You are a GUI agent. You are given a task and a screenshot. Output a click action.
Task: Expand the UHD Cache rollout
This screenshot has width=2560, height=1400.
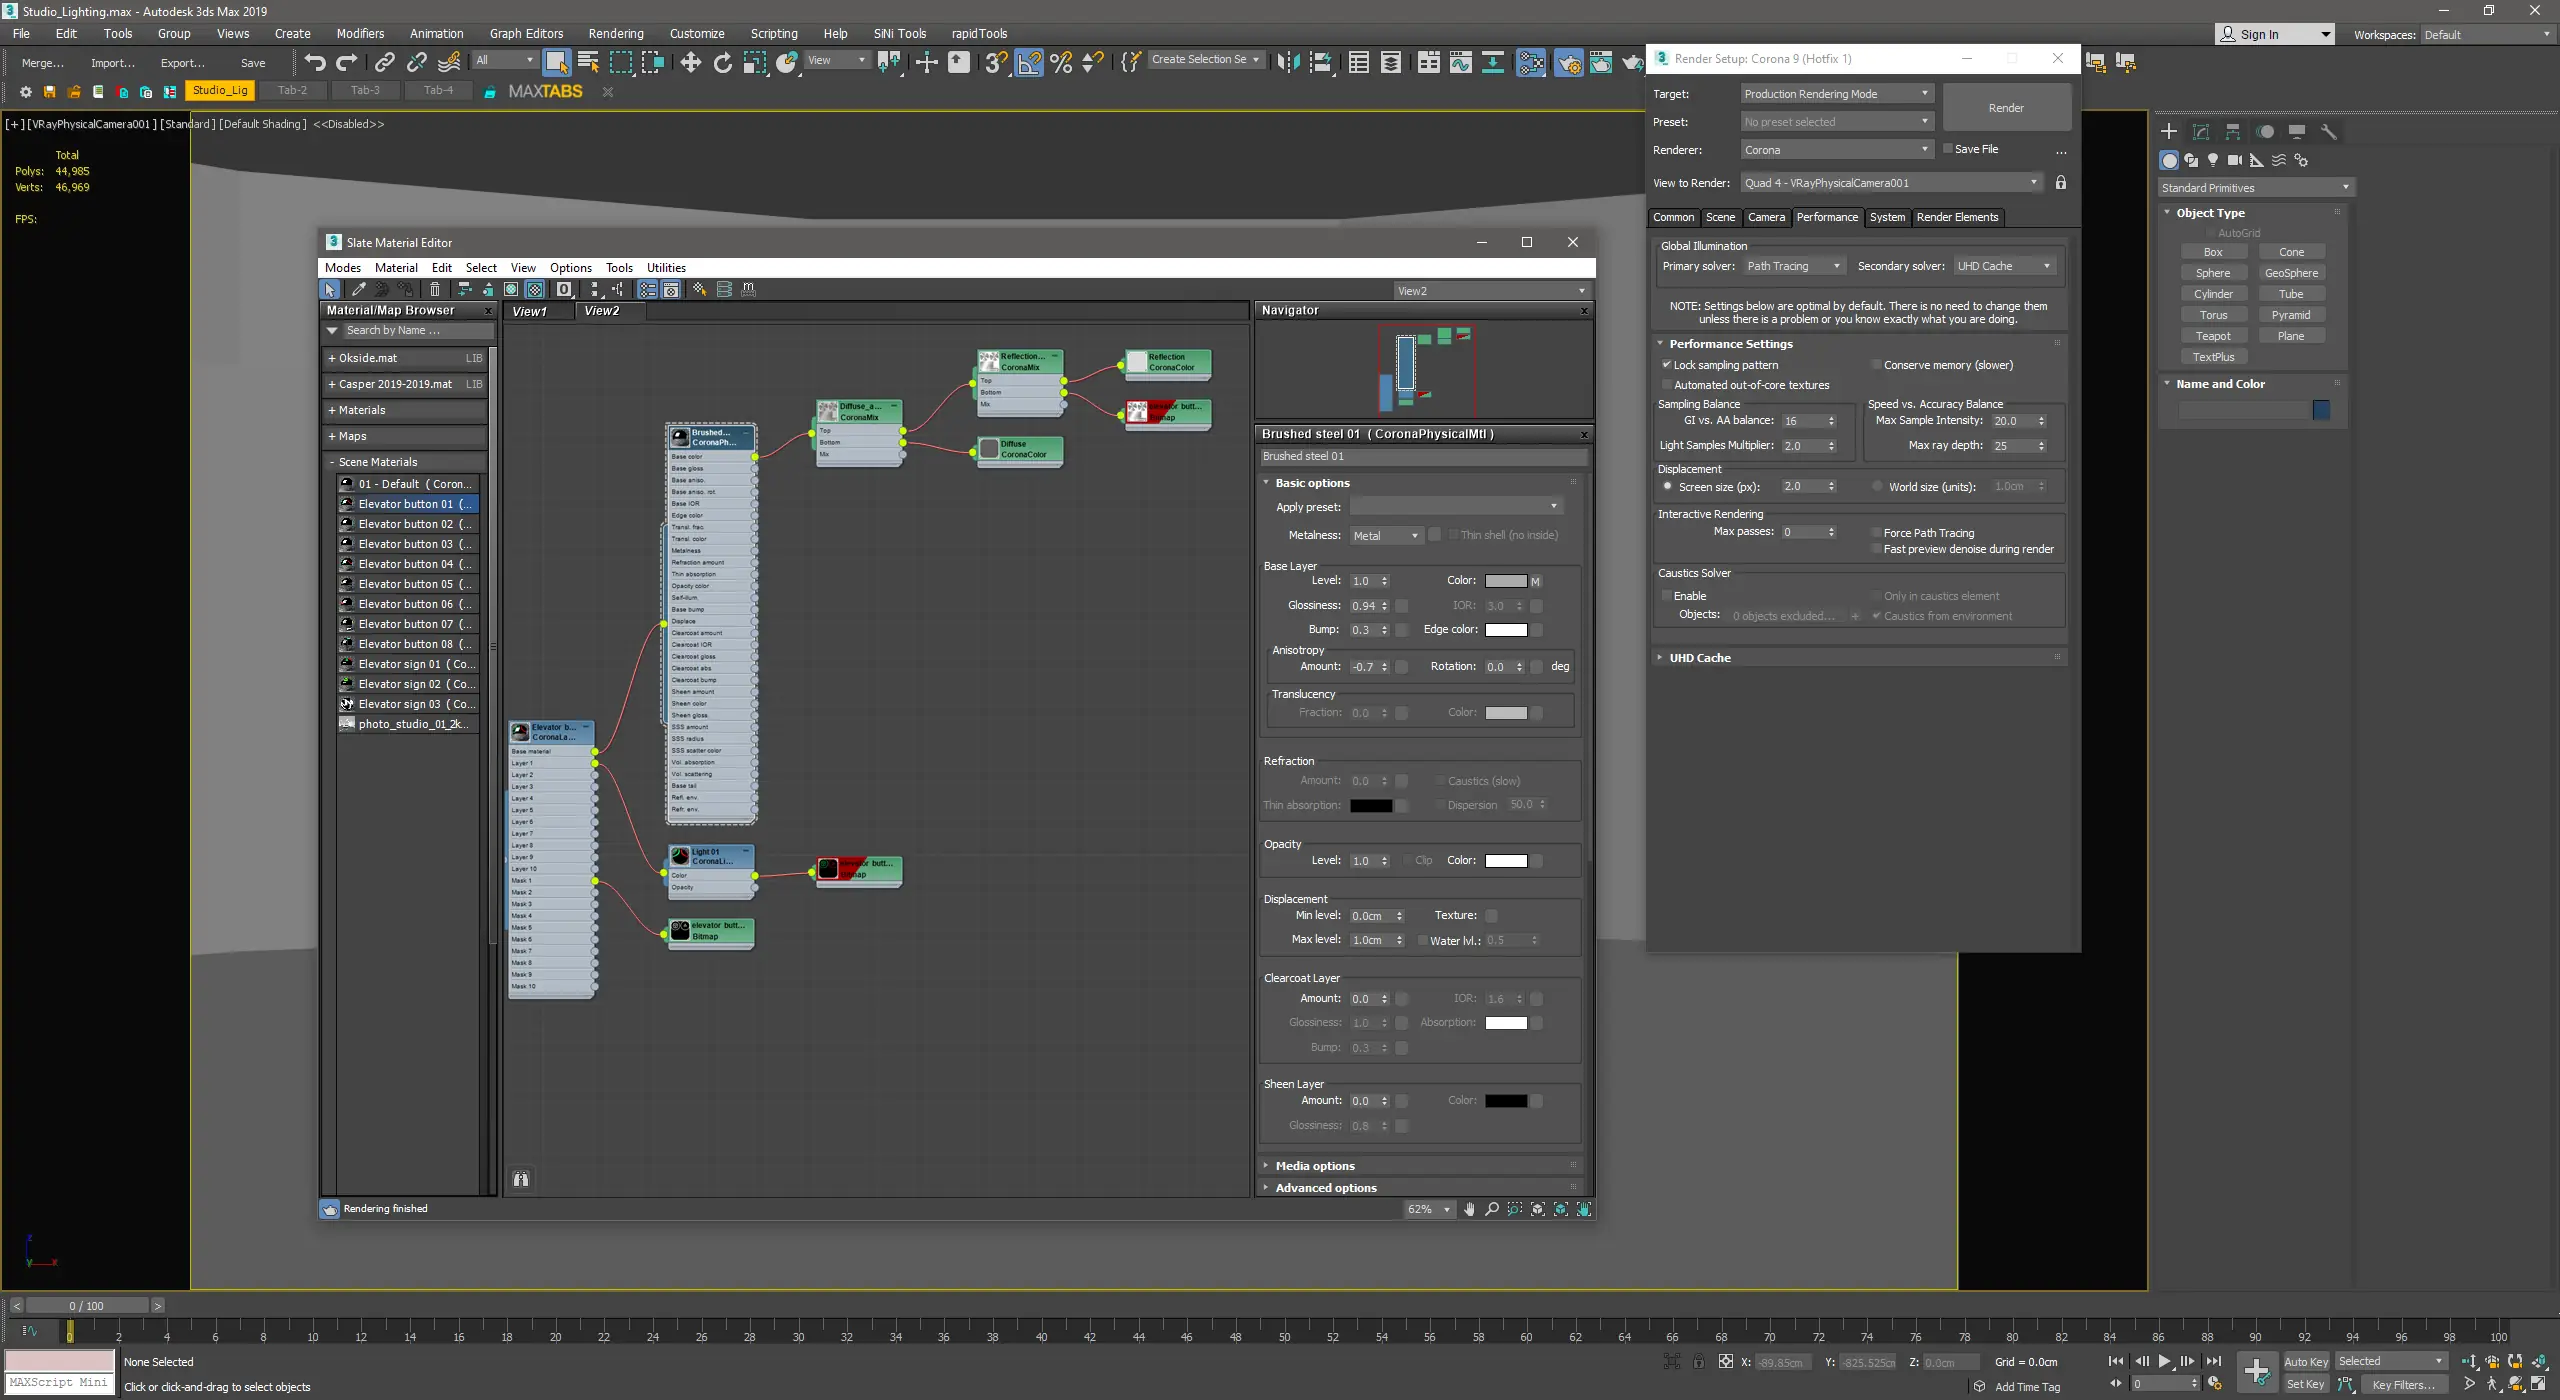(x=1699, y=658)
